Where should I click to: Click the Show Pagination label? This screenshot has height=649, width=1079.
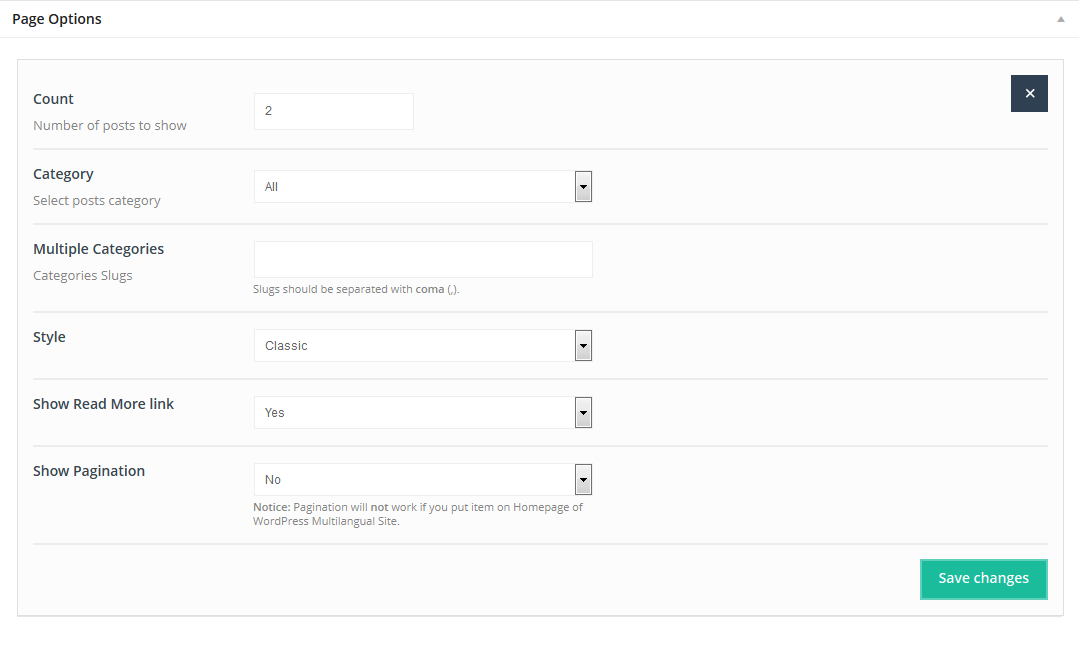point(89,471)
